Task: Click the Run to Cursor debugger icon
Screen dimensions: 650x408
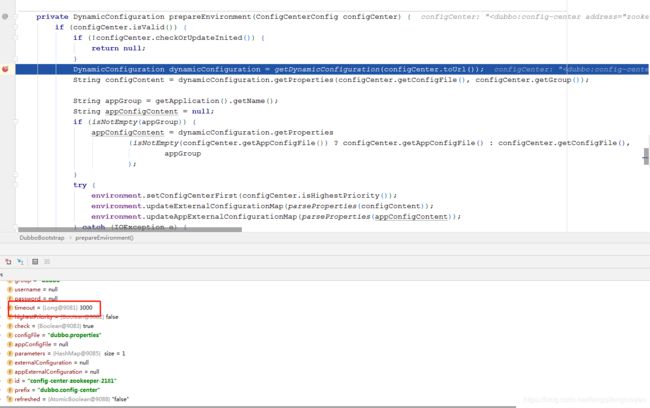Action: 20,262
